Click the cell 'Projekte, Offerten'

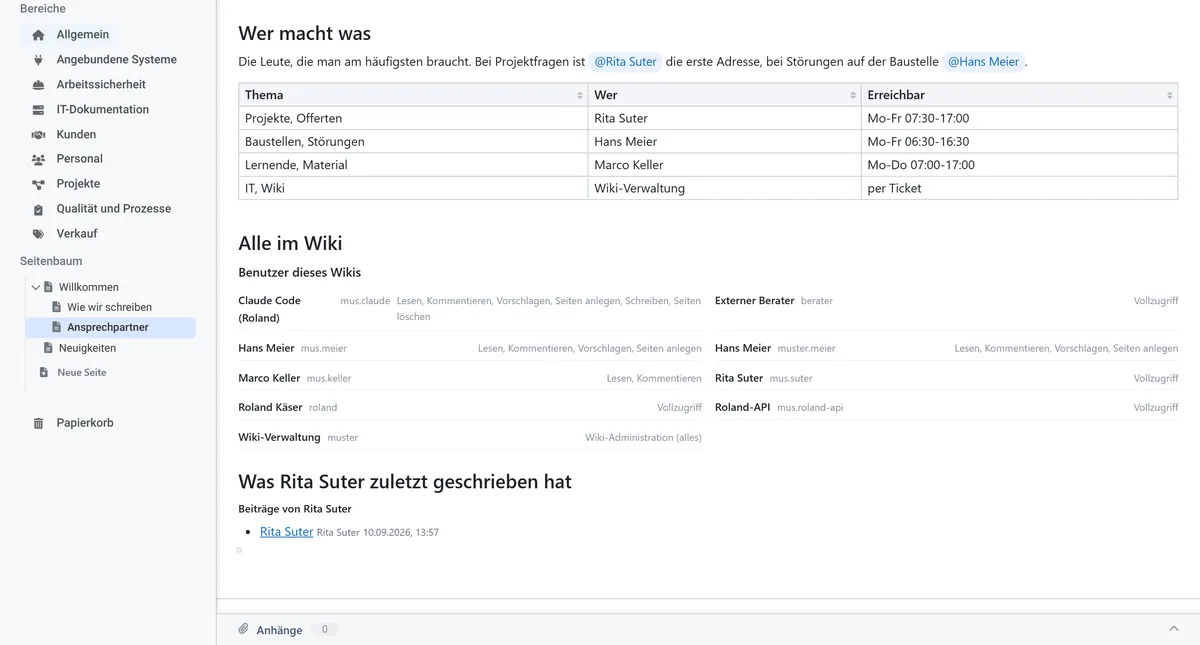coord(413,118)
